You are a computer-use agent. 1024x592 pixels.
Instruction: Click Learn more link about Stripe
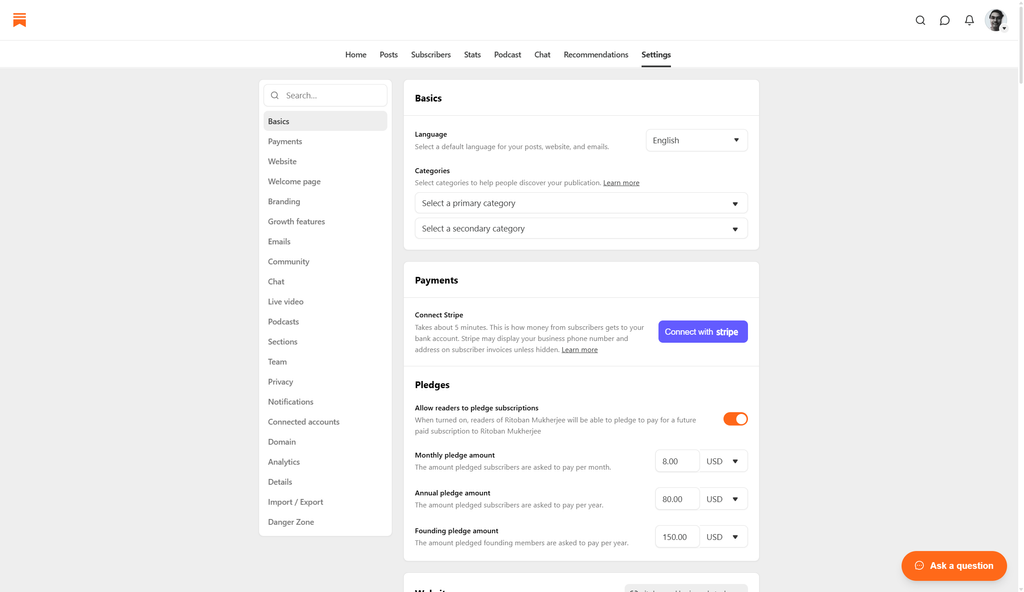(579, 350)
